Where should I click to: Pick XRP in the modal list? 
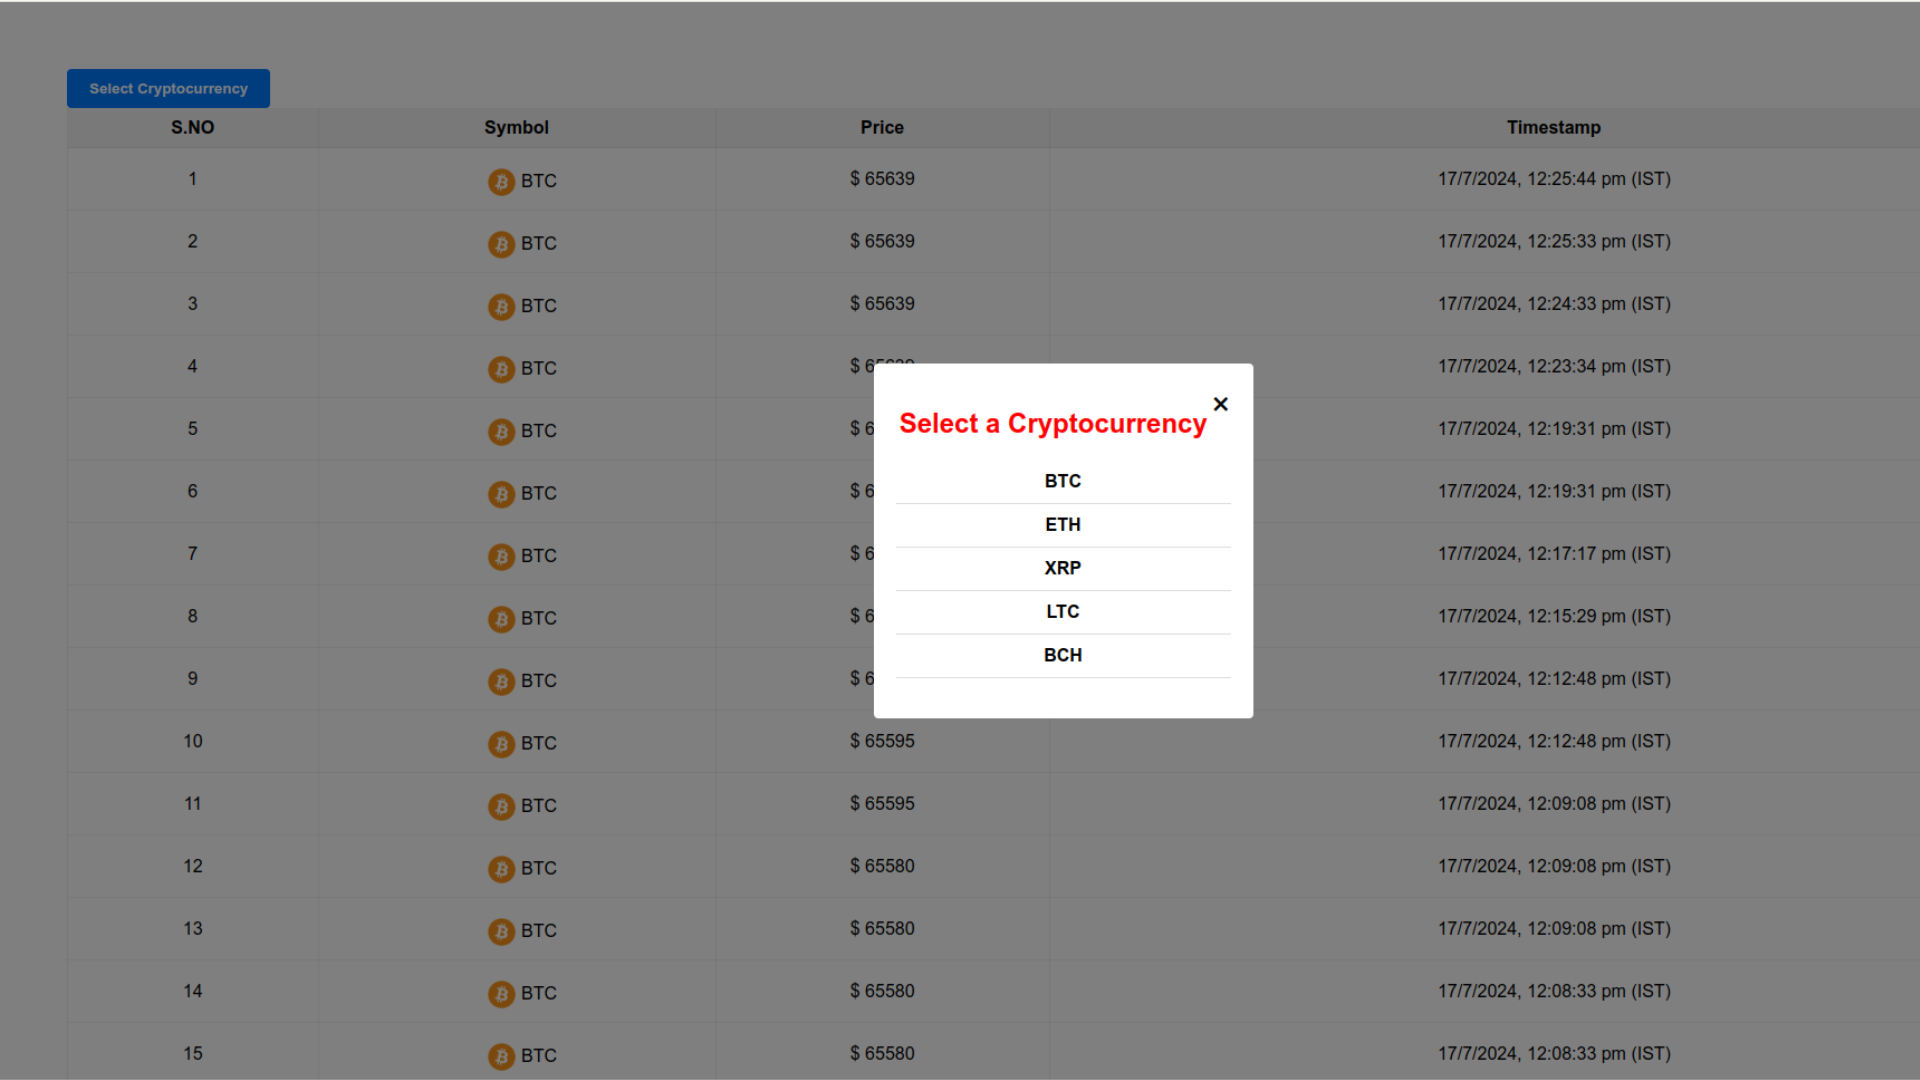(x=1062, y=568)
